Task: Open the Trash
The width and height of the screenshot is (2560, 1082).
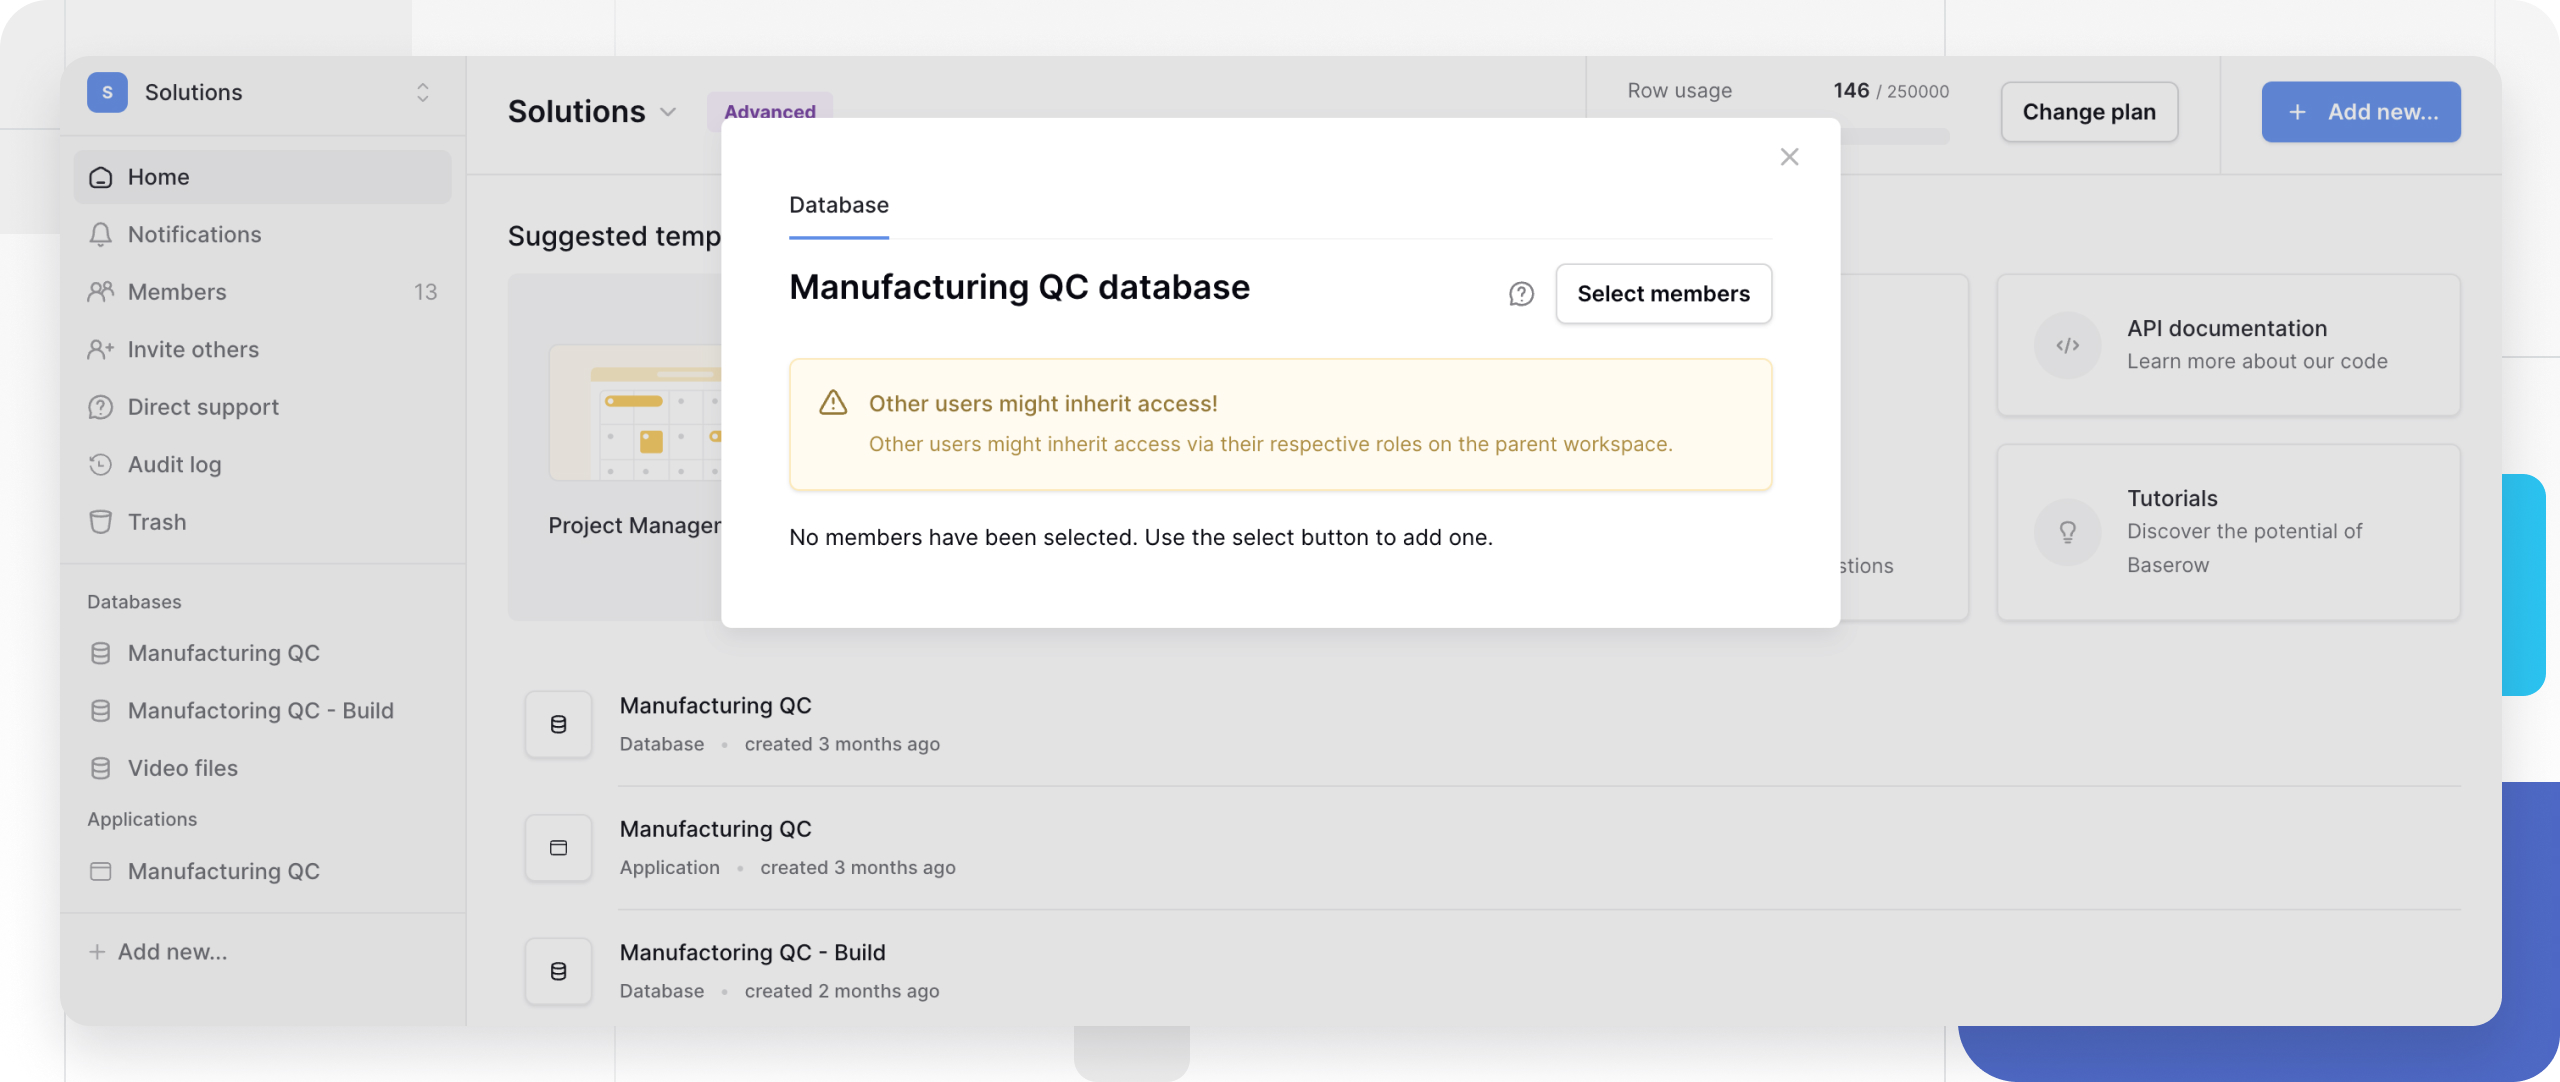Action: (x=156, y=521)
